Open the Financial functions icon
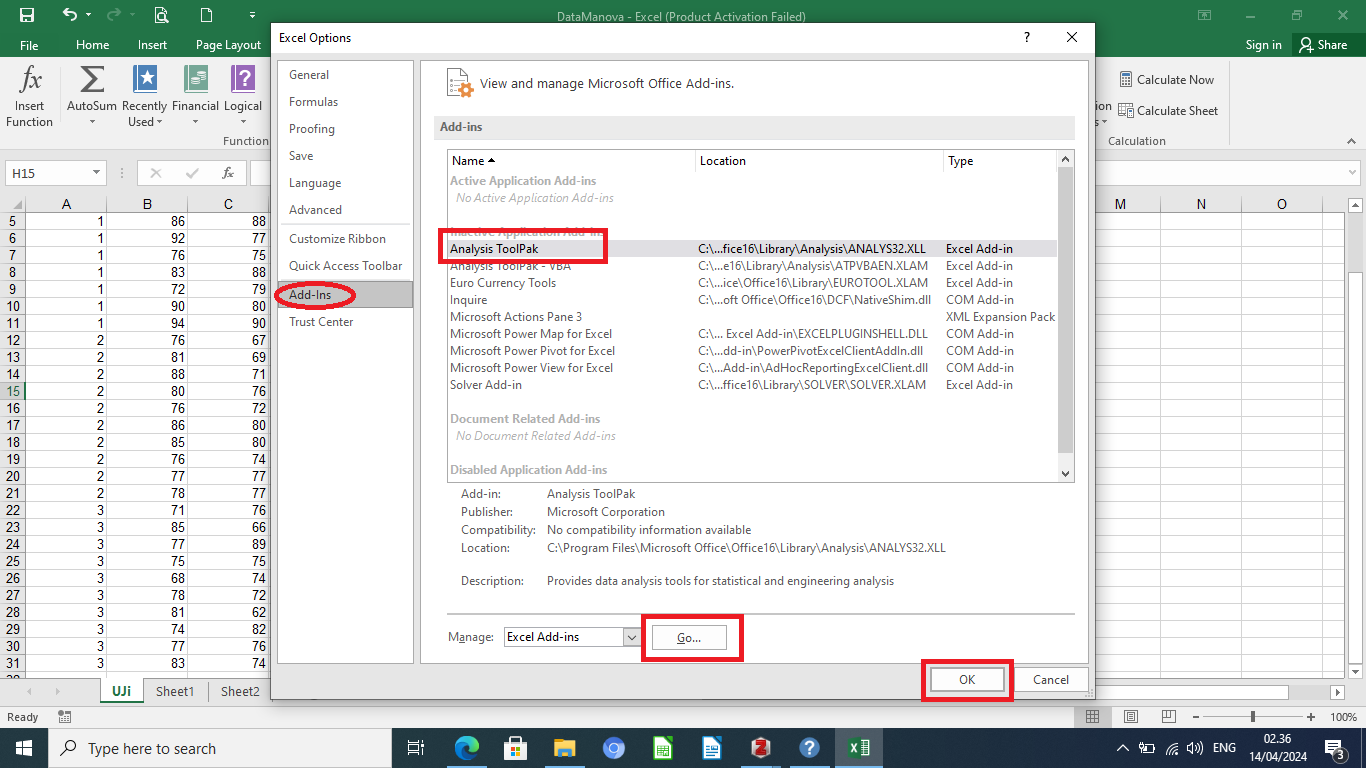This screenshot has width=1366, height=768. [195, 80]
